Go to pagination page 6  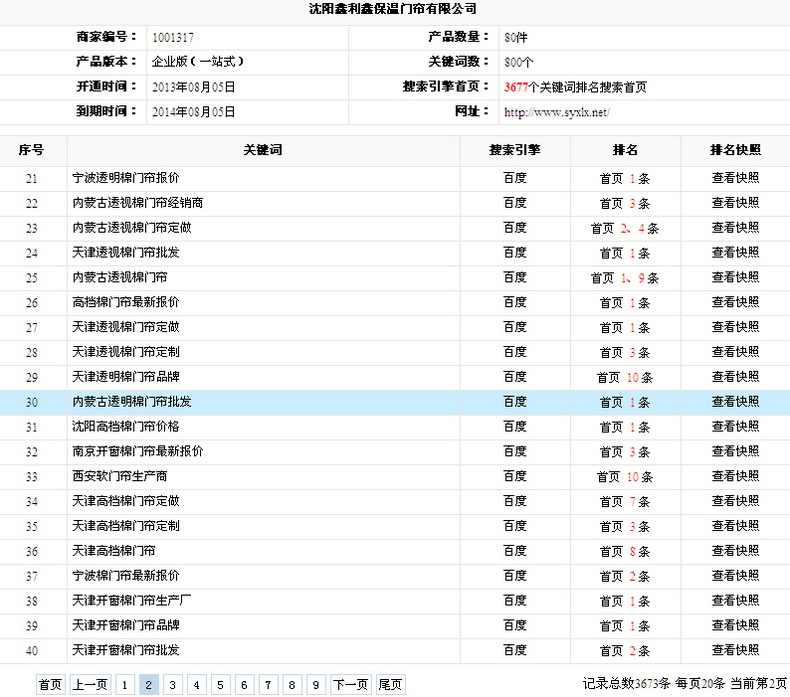click(x=244, y=685)
